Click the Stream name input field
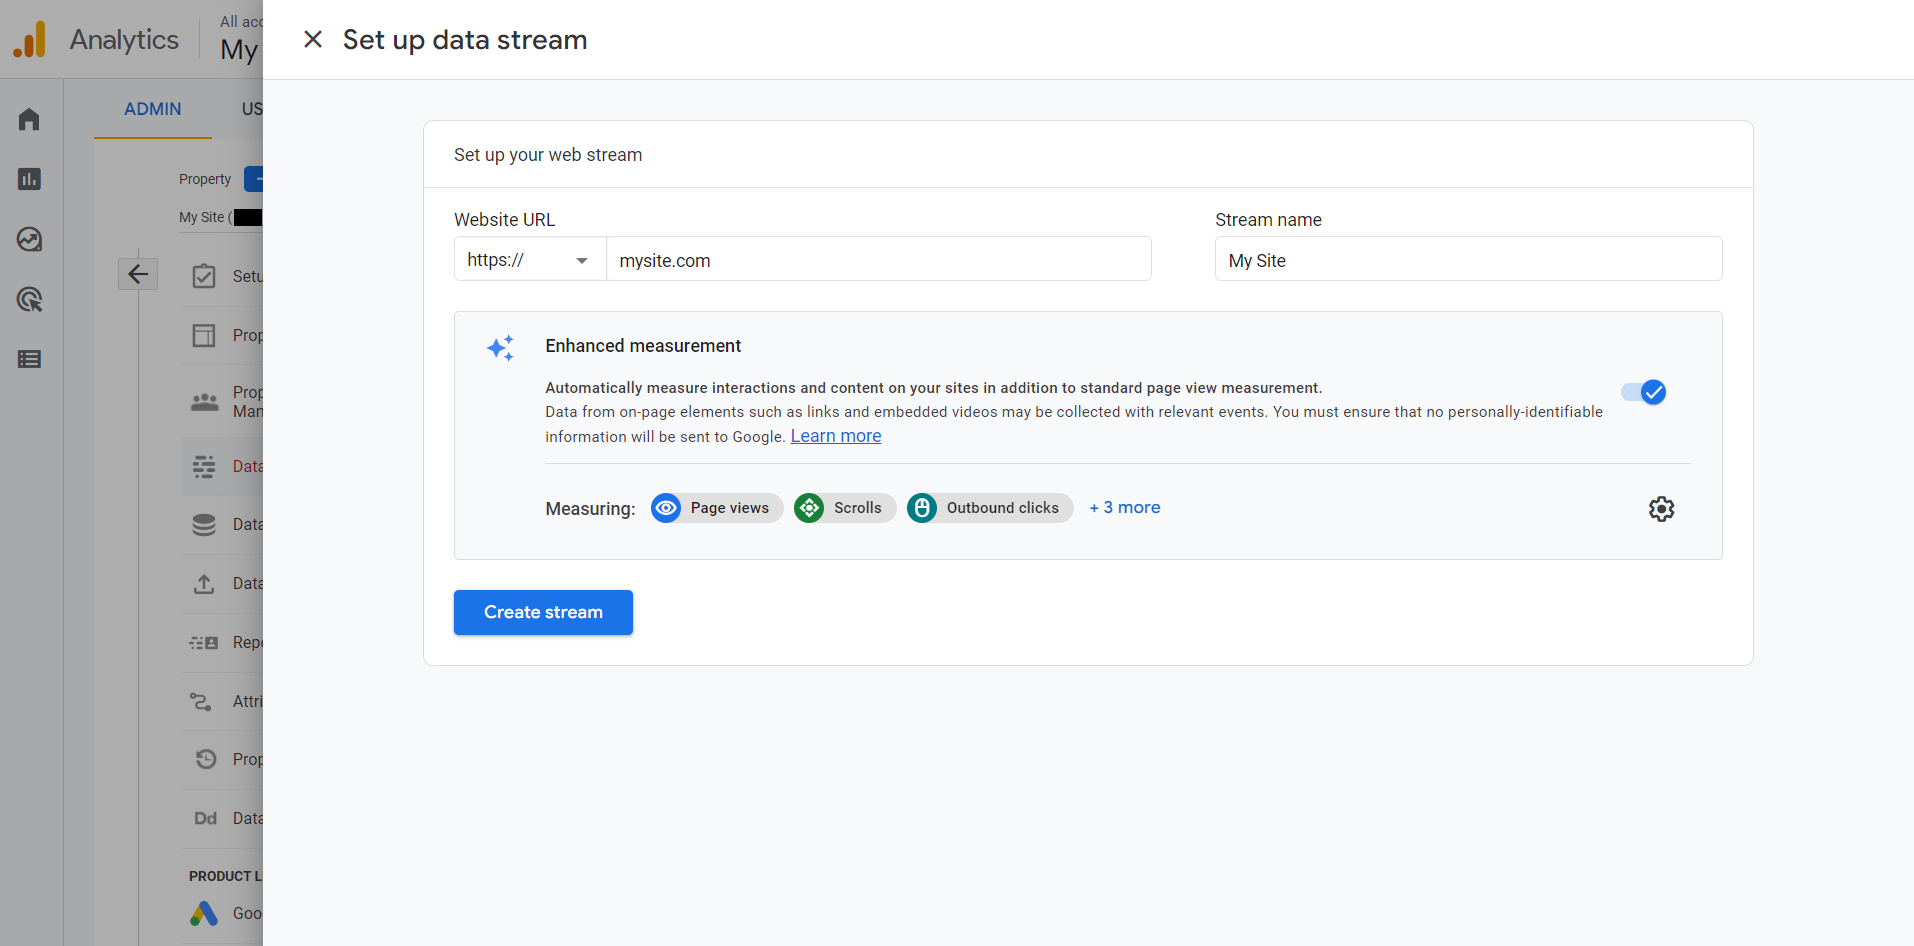 click(1467, 260)
